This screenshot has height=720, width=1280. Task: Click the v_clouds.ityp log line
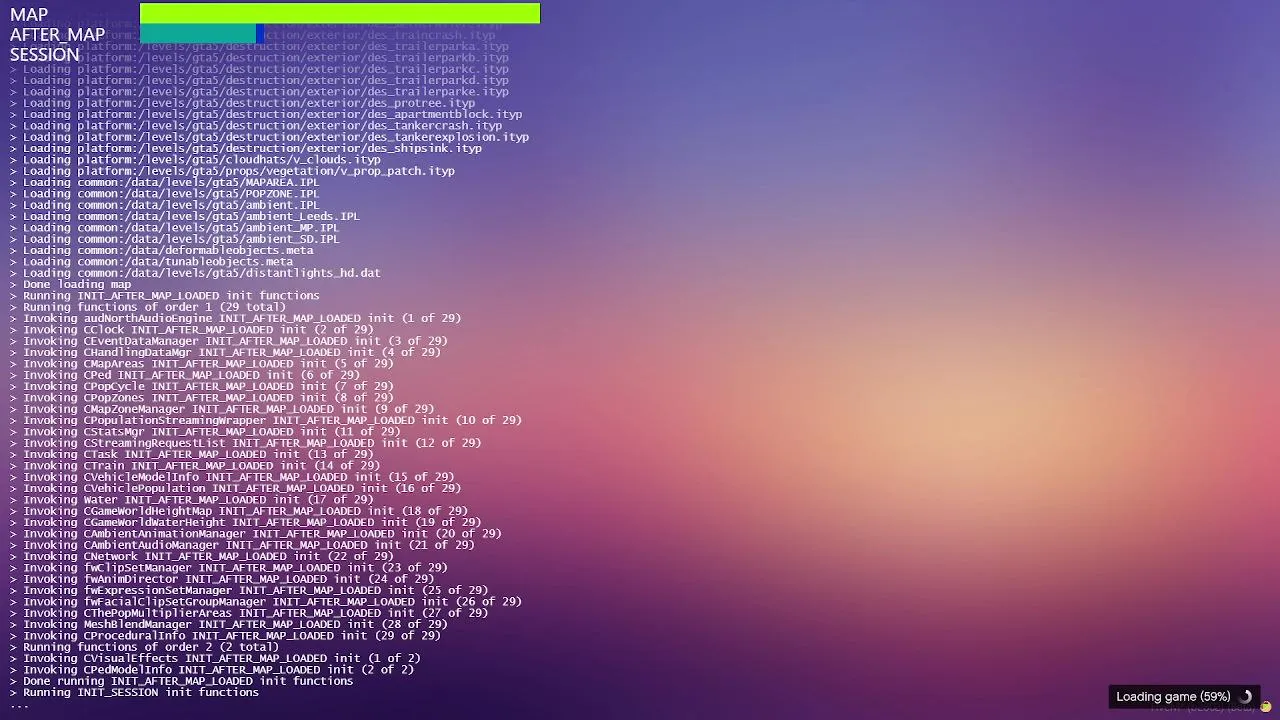[195, 160]
